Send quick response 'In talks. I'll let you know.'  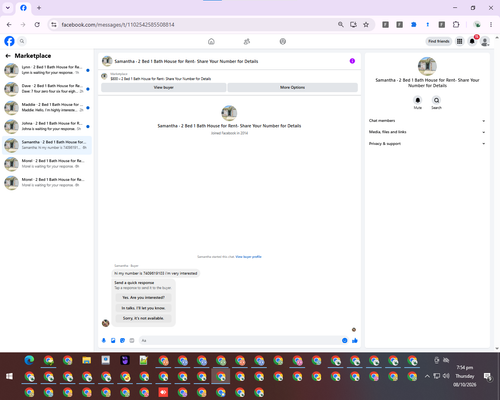[143, 308]
